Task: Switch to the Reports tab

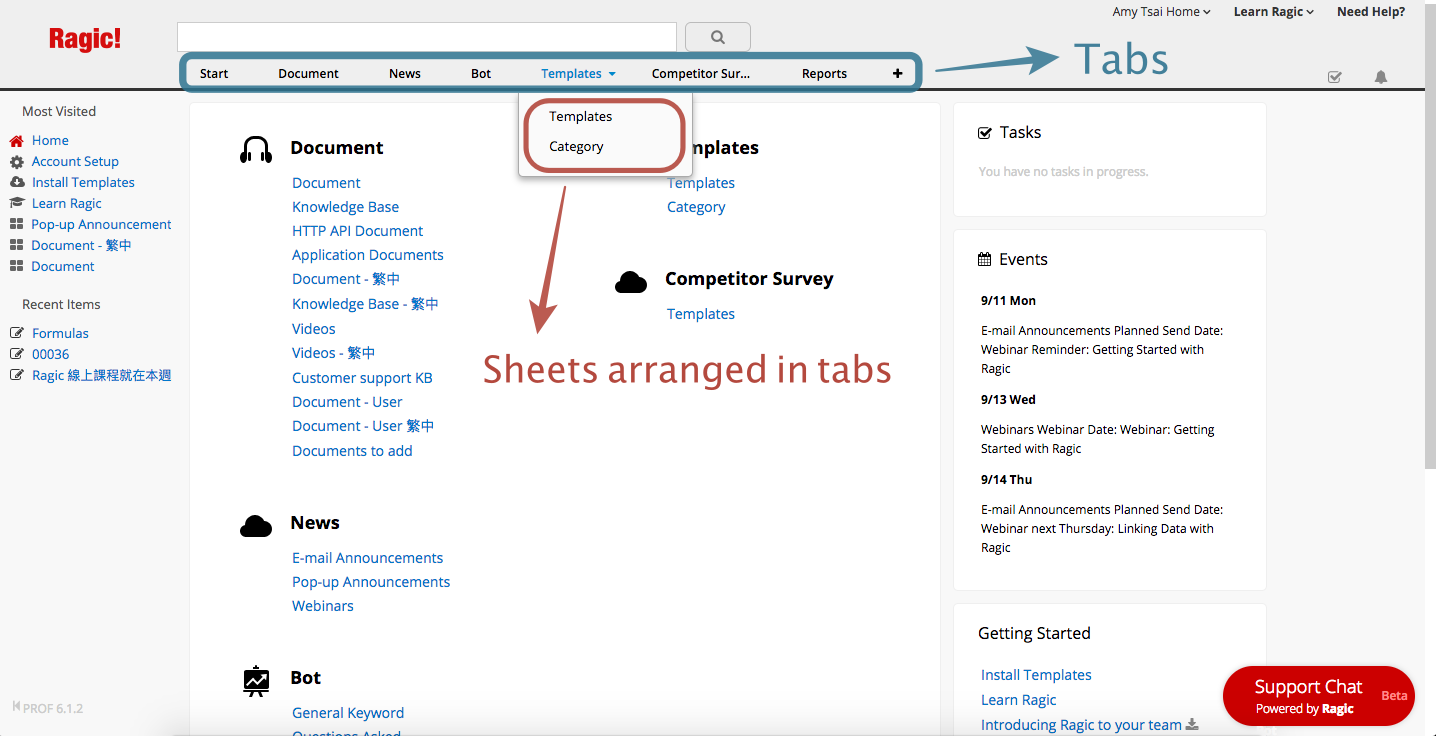Action: pos(824,72)
